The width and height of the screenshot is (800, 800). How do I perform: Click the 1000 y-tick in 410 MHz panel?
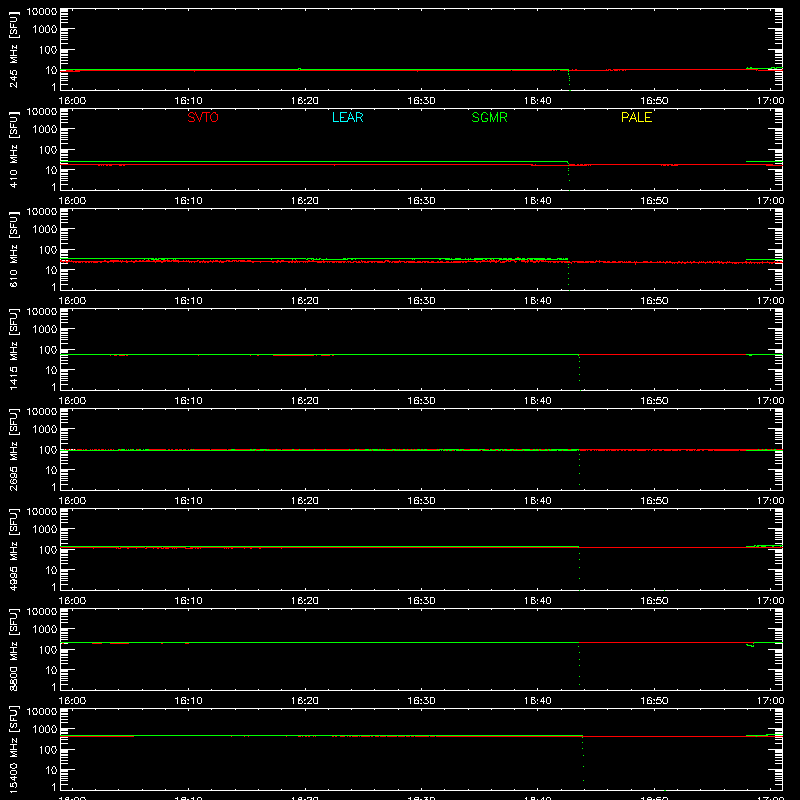coord(45,130)
